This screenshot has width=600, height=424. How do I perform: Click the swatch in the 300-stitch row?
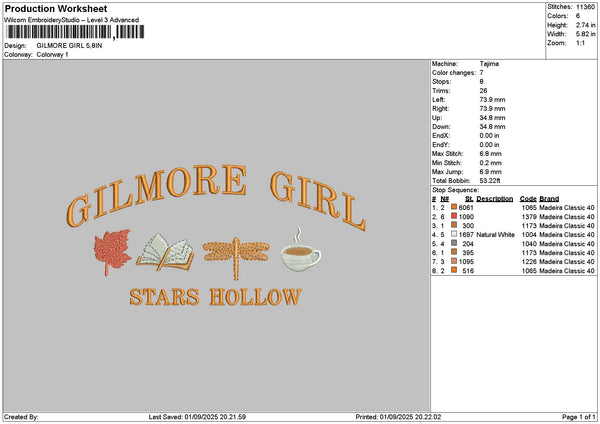coord(454,225)
